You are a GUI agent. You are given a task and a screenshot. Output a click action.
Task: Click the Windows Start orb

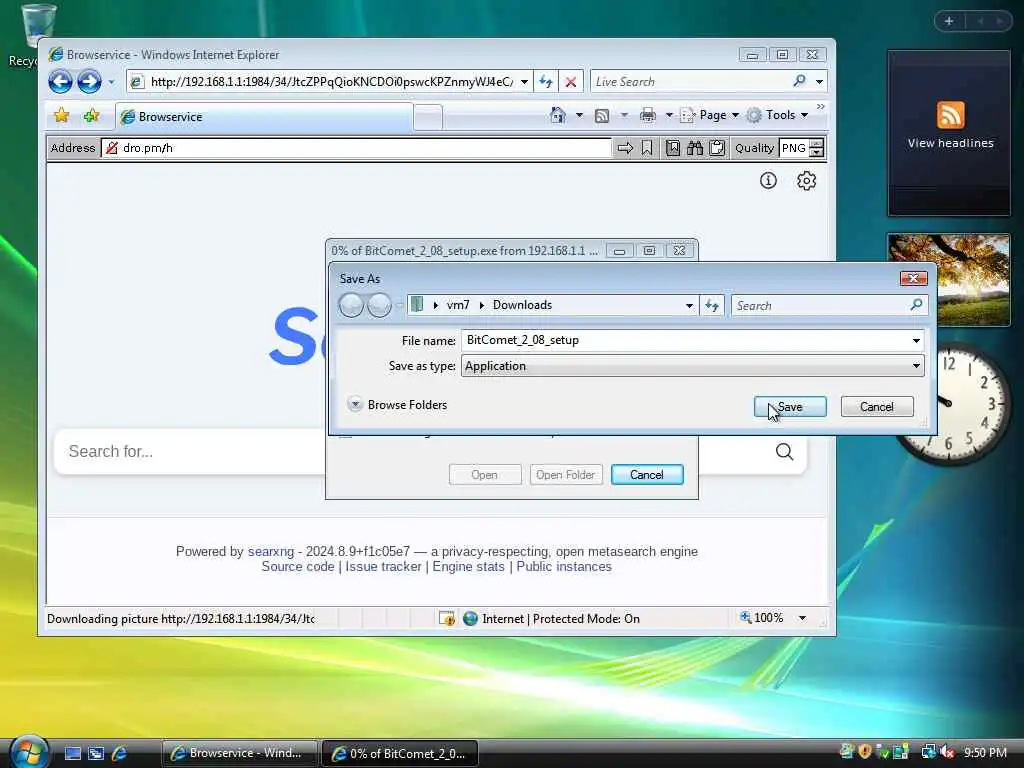[x=29, y=752]
